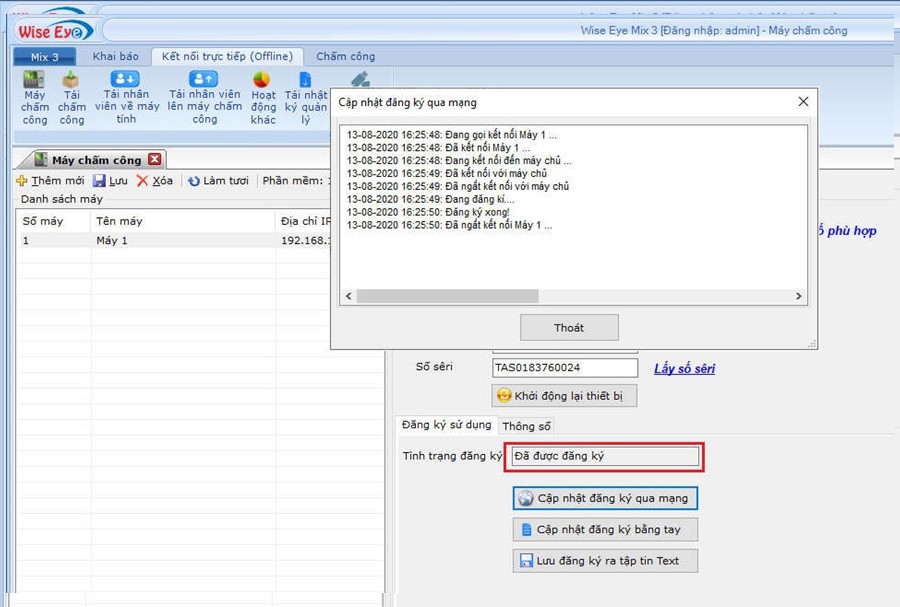Click the device number 1 cell
This screenshot has height=607, width=900.
[53, 240]
